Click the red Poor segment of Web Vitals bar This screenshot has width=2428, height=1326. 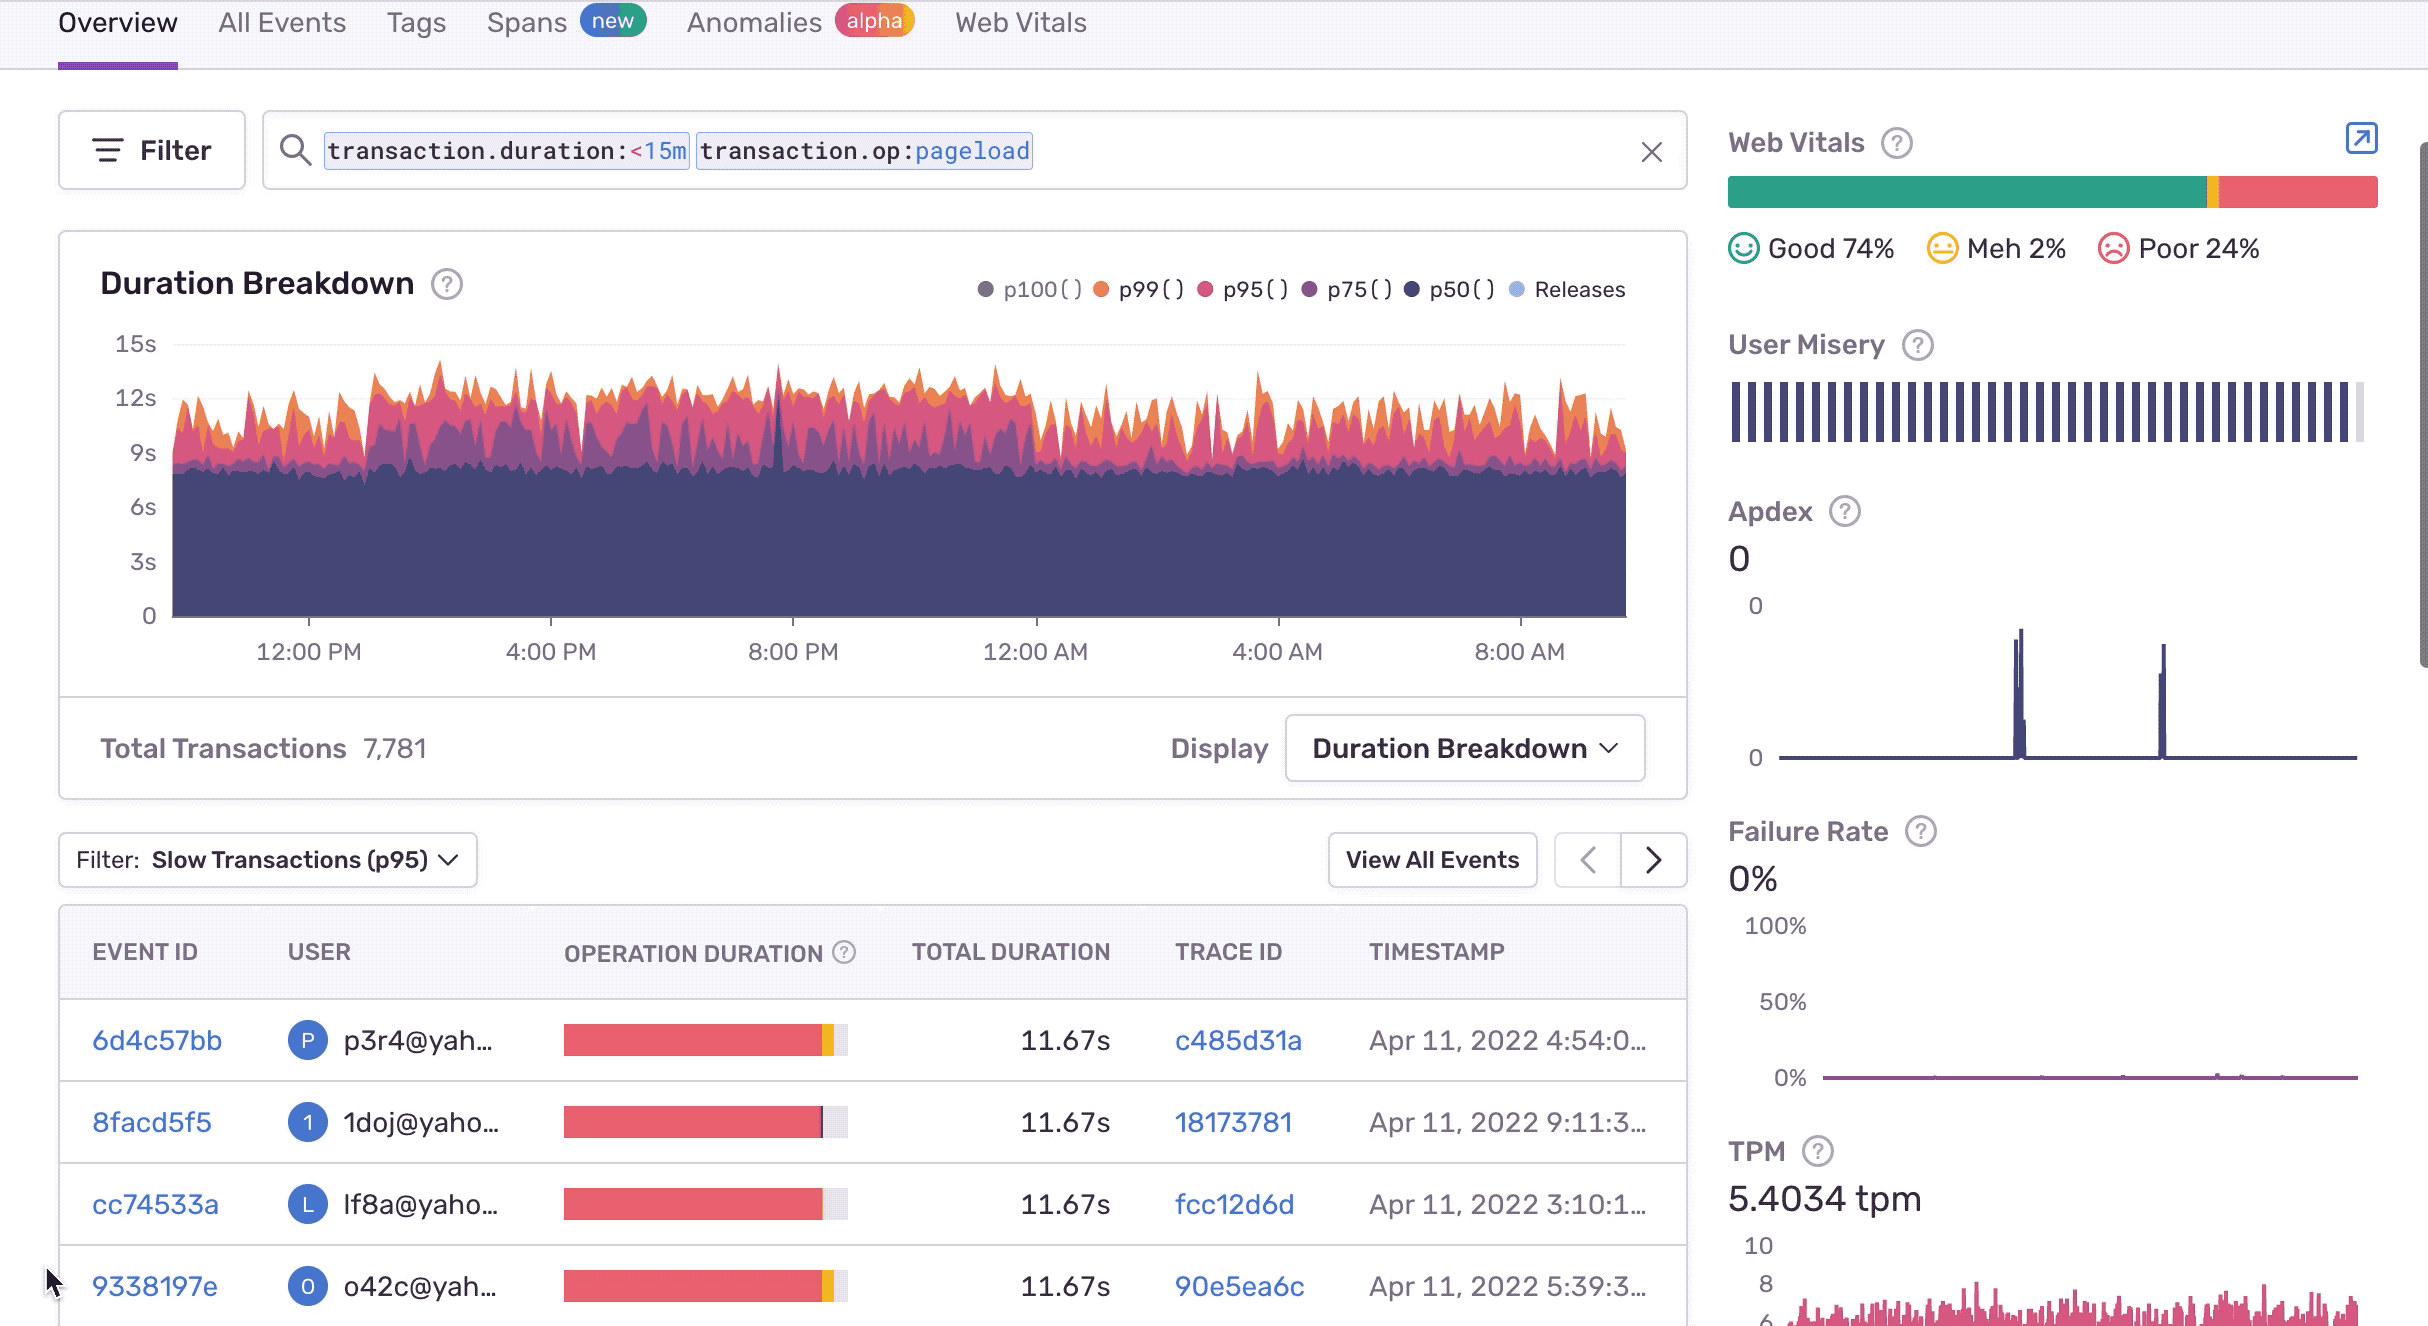pyautogui.click(x=2297, y=192)
